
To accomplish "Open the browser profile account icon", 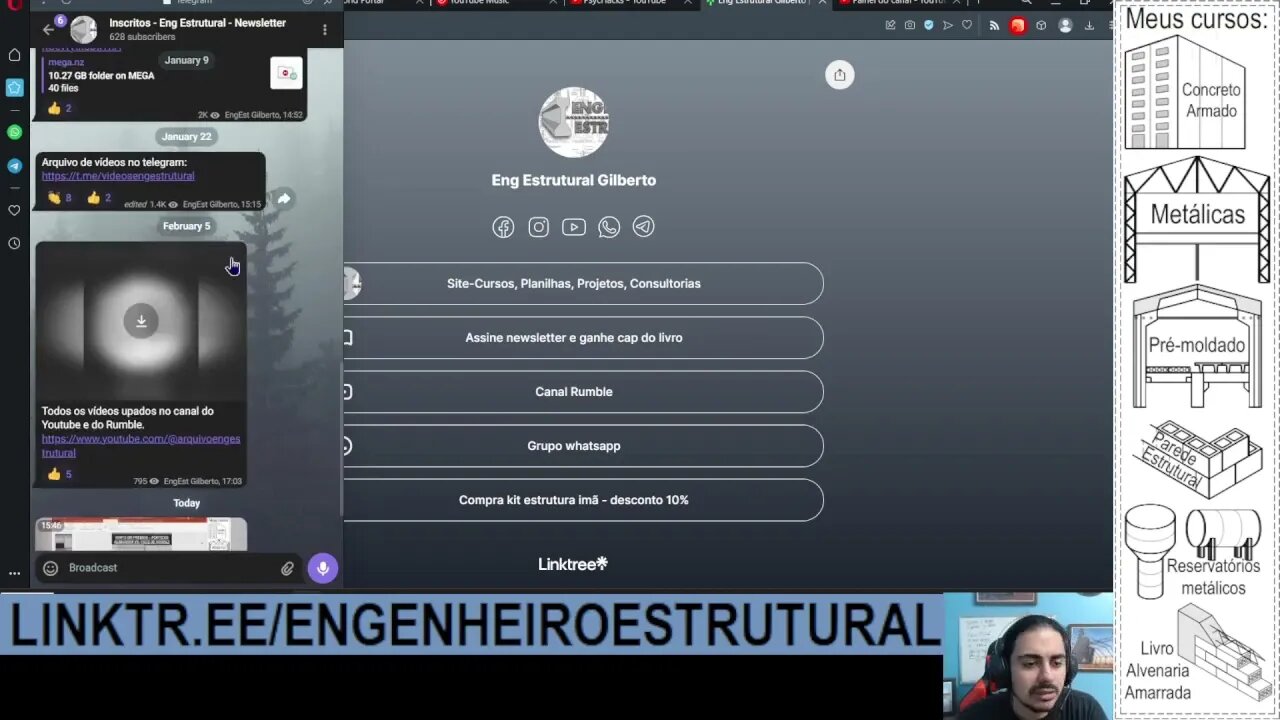I will (1065, 25).
